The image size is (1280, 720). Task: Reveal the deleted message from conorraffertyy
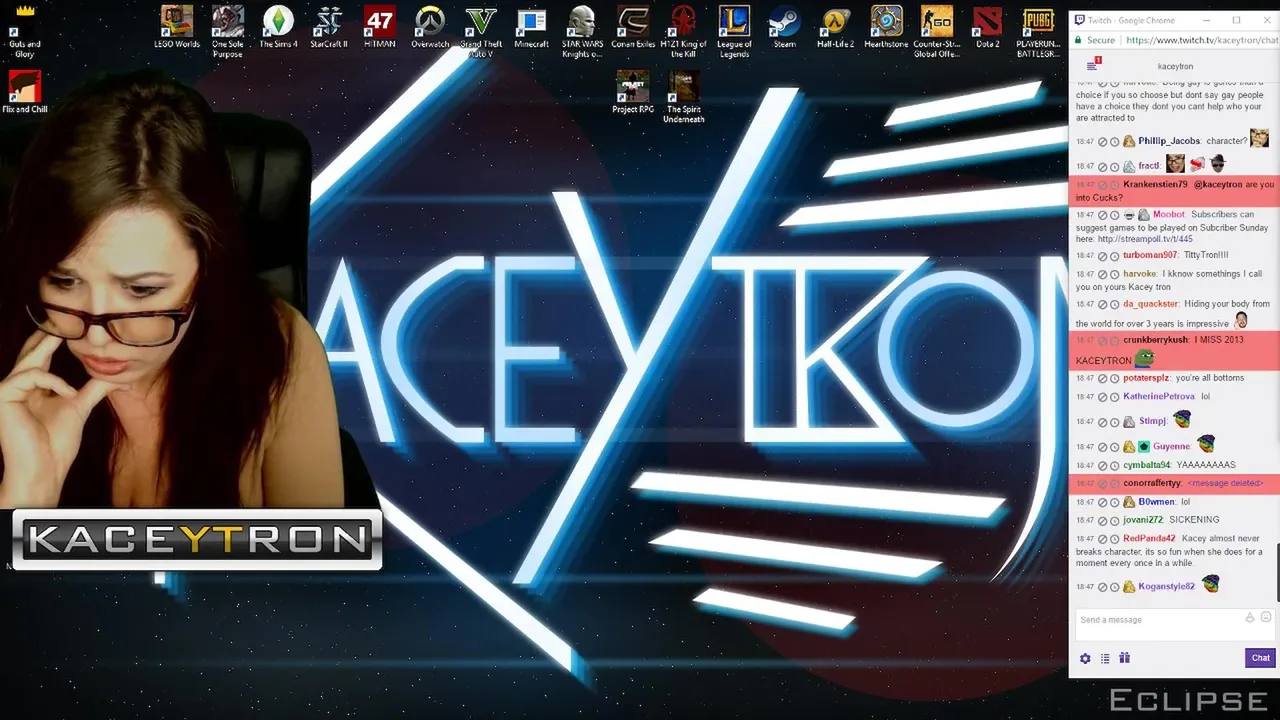coord(1225,484)
